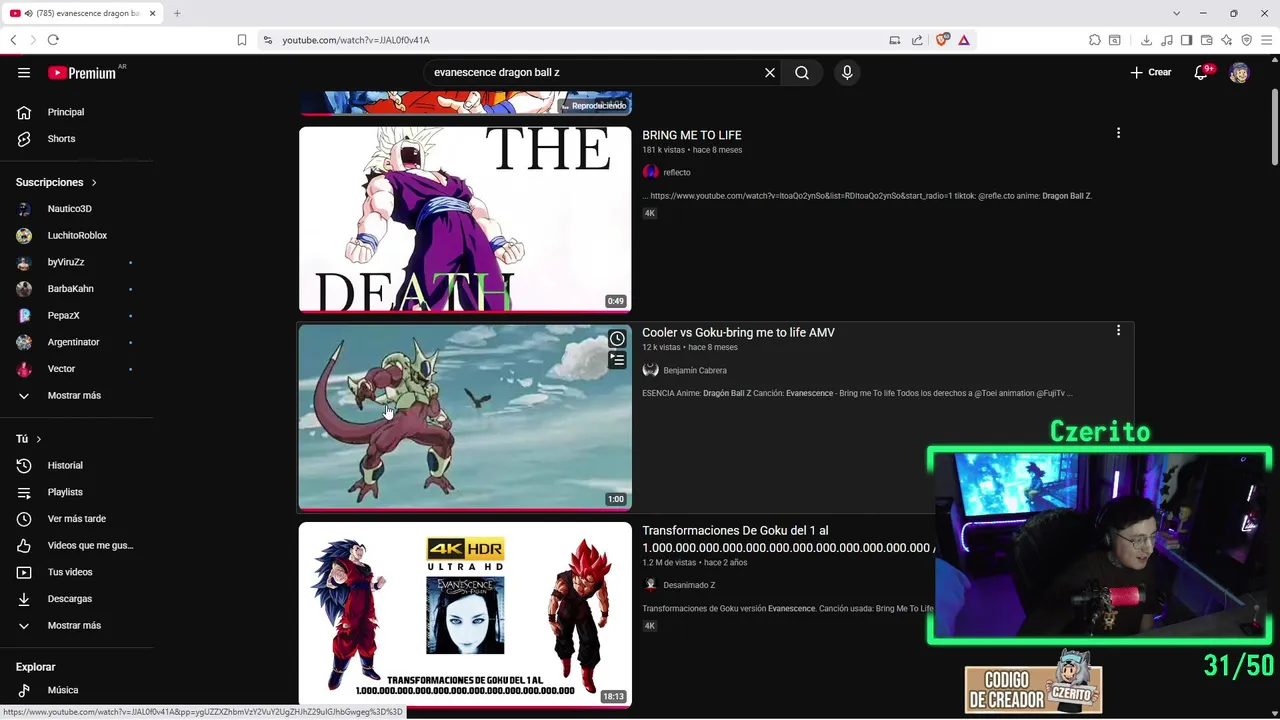Viewport: 1280px width, 720px height.
Task: Play the Cooler vs Goku AMV thumbnail
Action: point(465,417)
